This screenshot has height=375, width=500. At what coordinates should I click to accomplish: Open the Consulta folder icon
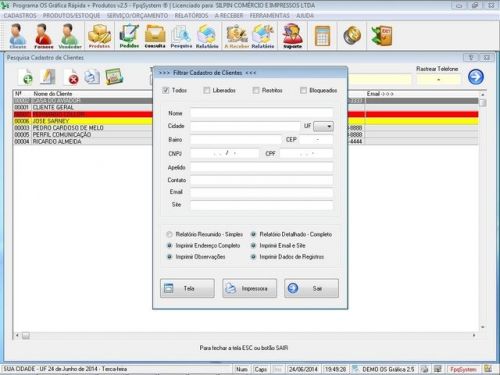tap(155, 36)
